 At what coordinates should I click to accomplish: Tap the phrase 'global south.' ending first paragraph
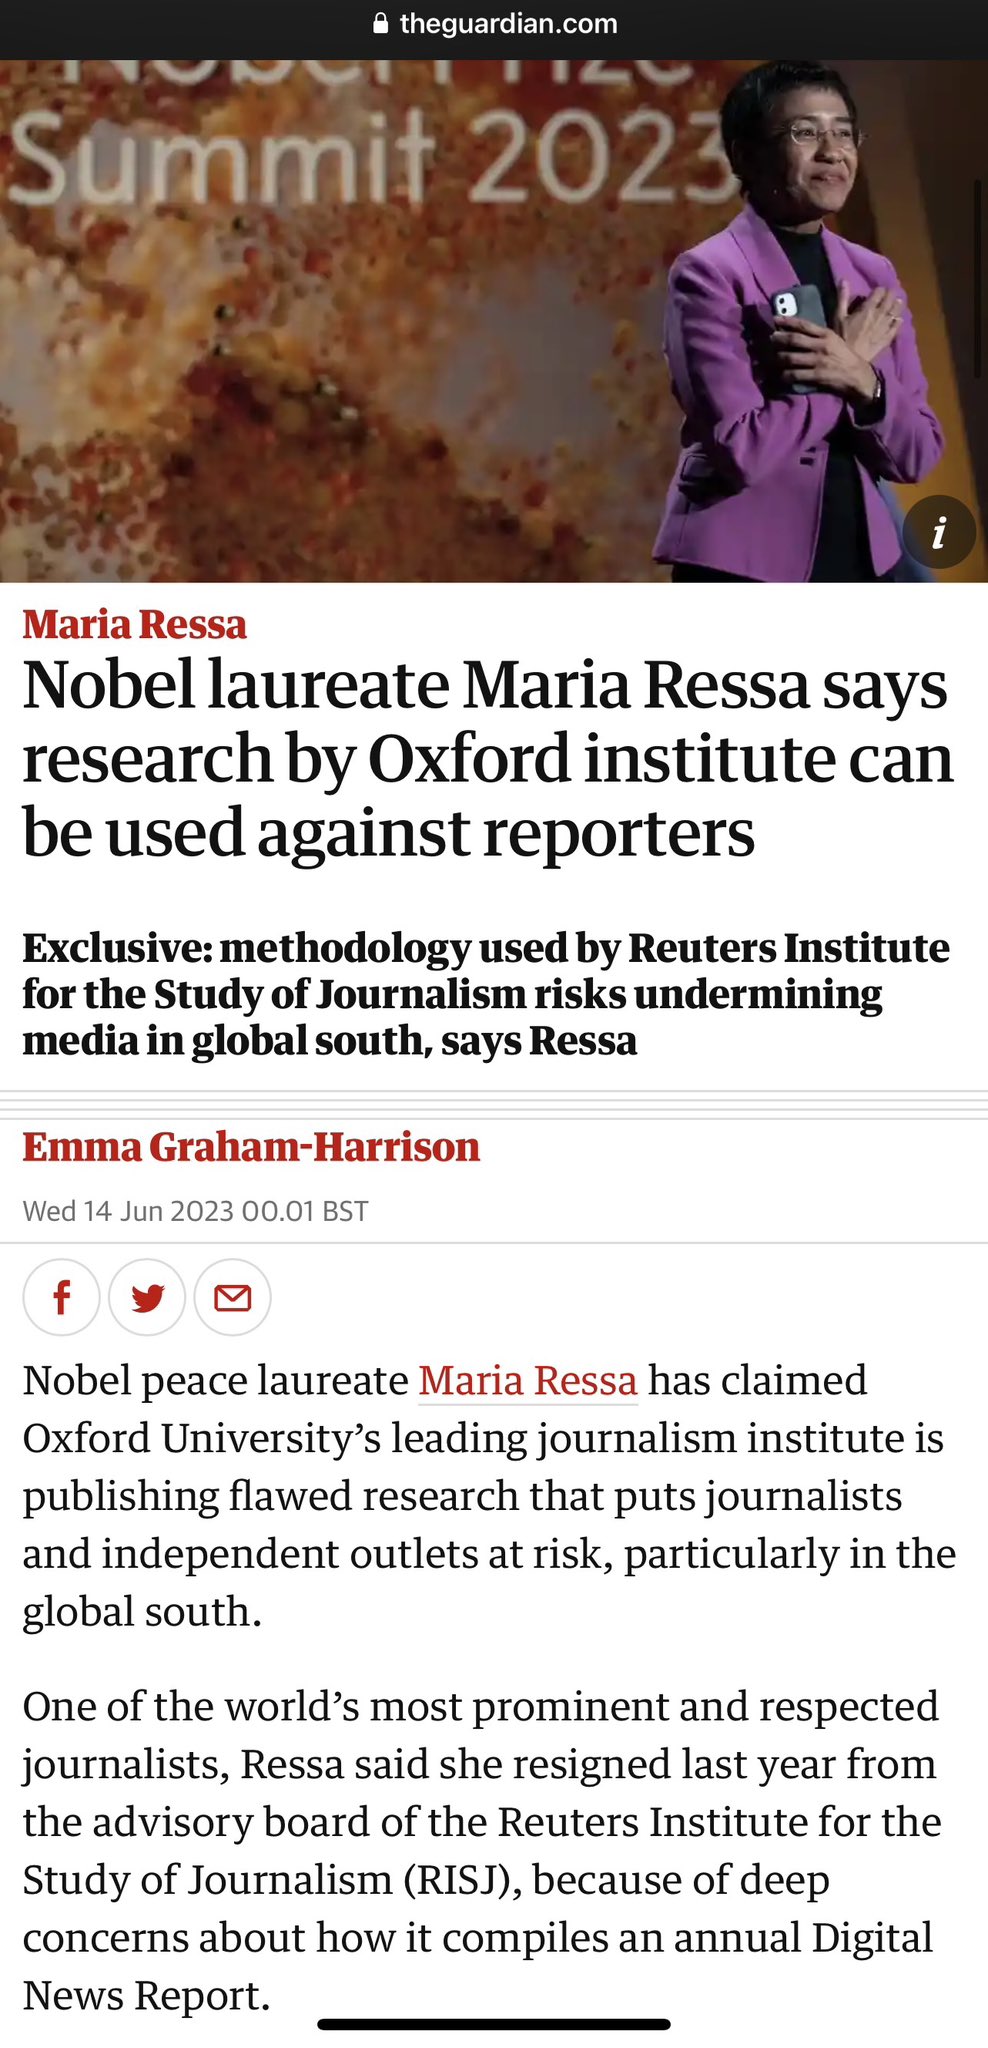[142, 1612]
